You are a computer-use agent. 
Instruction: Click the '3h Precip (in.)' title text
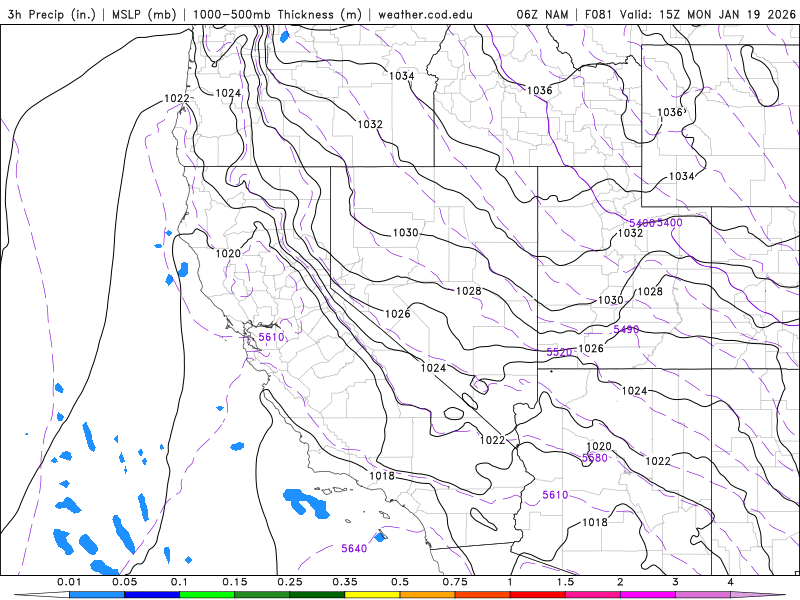pyautogui.click(x=52, y=14)
